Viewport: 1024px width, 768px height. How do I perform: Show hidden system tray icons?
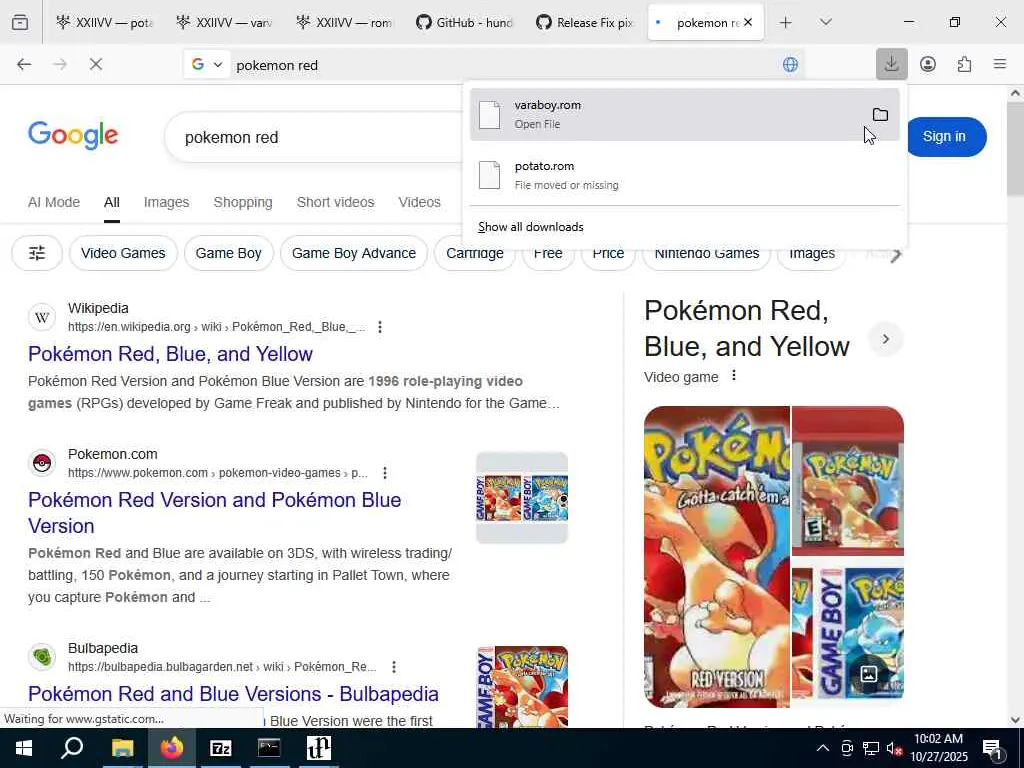823,748
